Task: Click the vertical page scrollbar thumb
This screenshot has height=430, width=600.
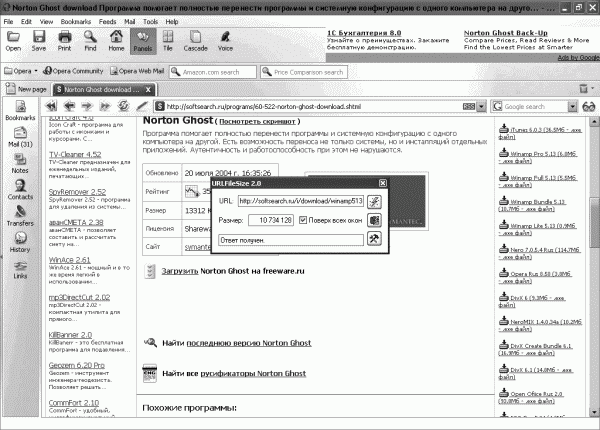Action: pyautogui.click(x=594, y=222)
